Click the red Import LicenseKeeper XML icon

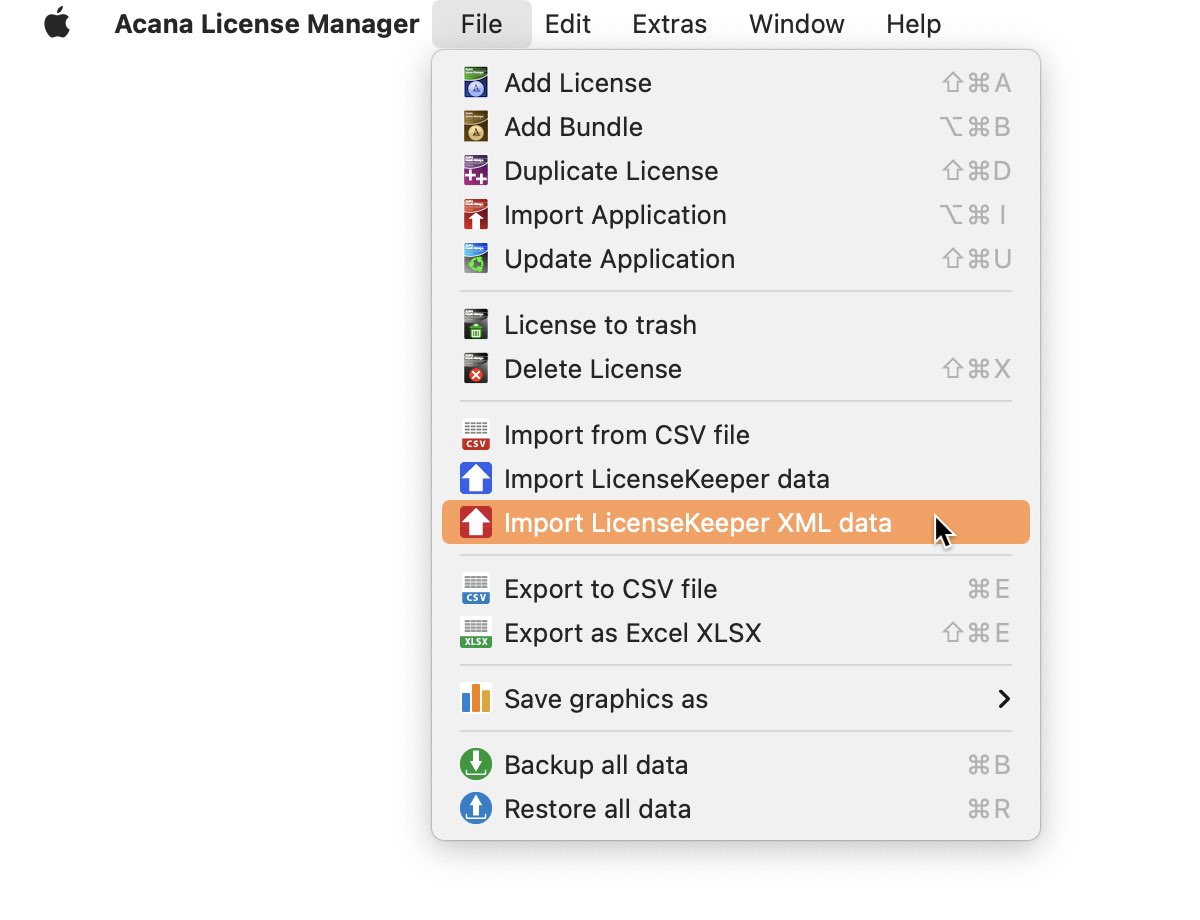click(476, 523)
